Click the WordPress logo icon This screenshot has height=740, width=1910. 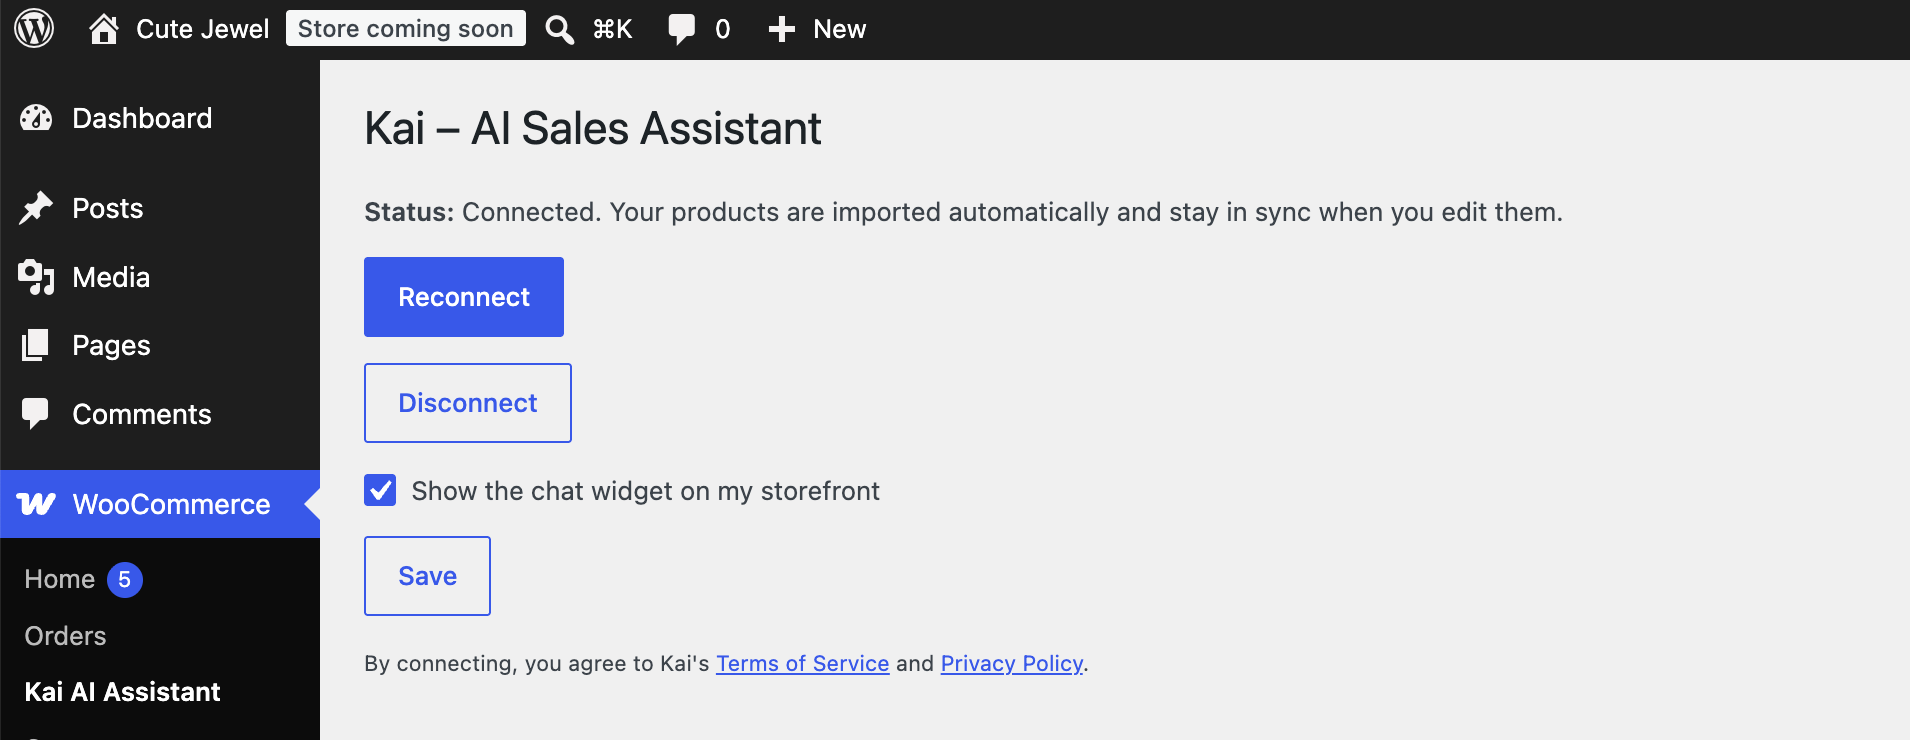[x=34, y=29]
